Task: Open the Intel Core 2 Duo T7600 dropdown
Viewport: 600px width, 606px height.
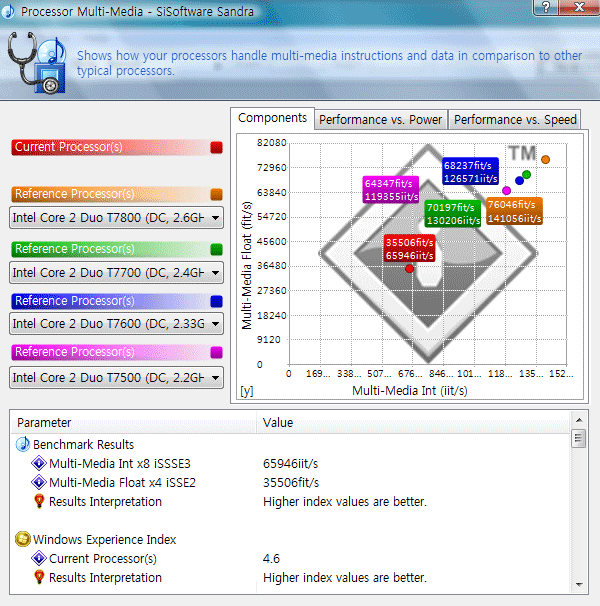Action: (x=116, y=324)
